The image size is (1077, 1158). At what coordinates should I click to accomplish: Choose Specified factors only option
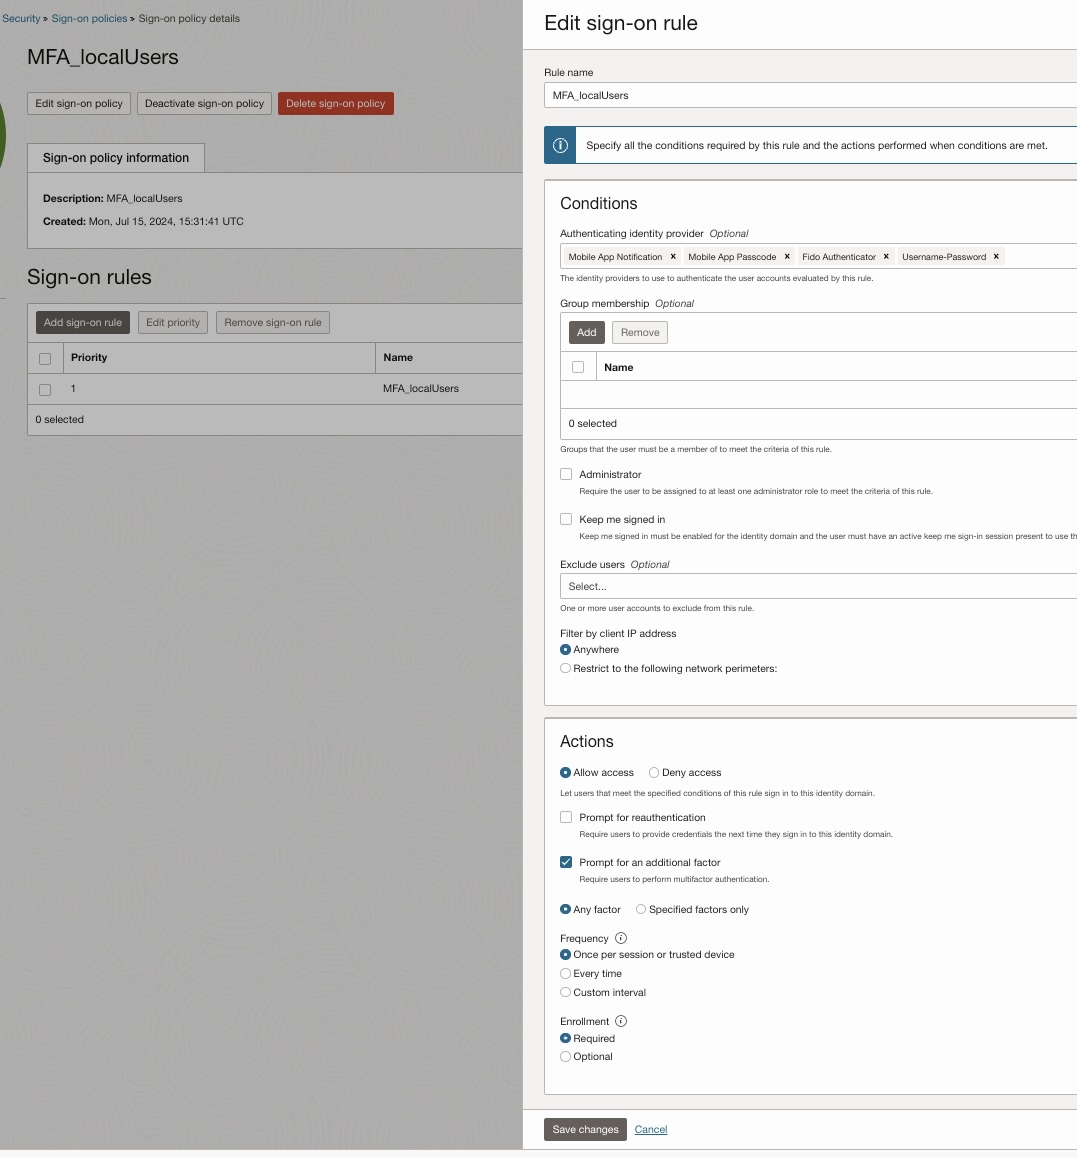click(x=641, y=909)
